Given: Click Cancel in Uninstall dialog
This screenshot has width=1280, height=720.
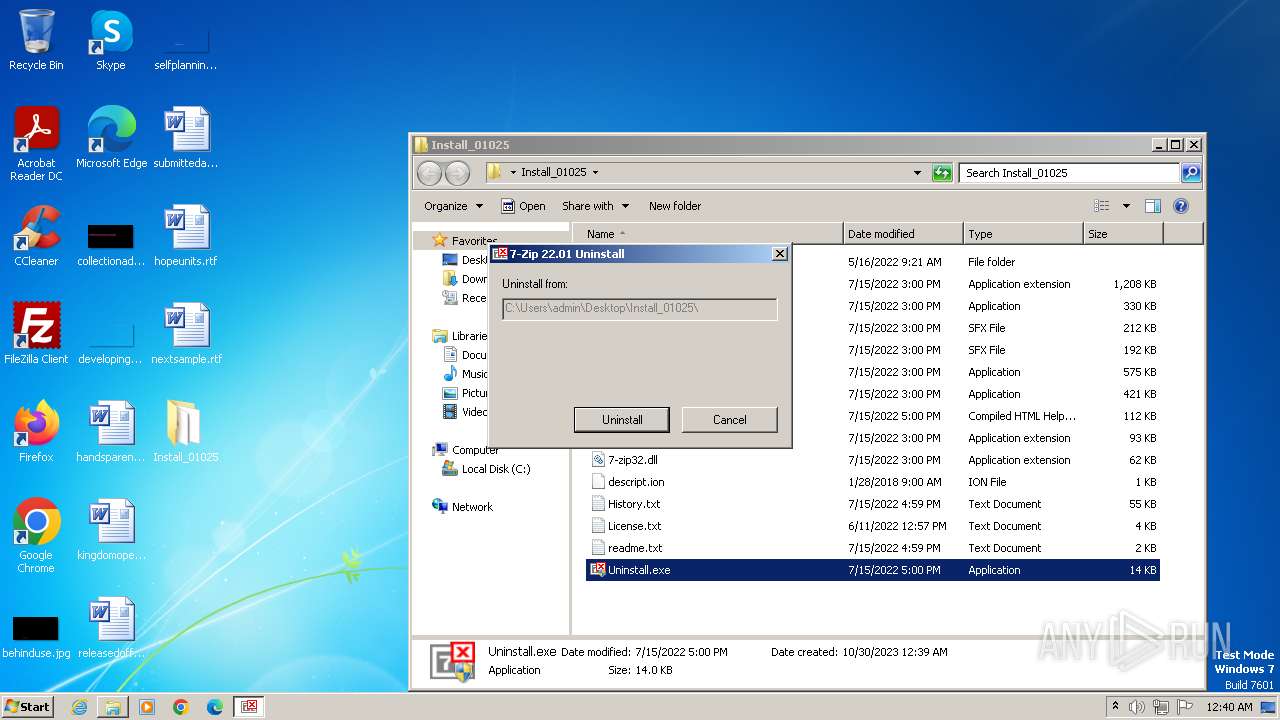Looking at the screenshot, I should pos(729,420).
